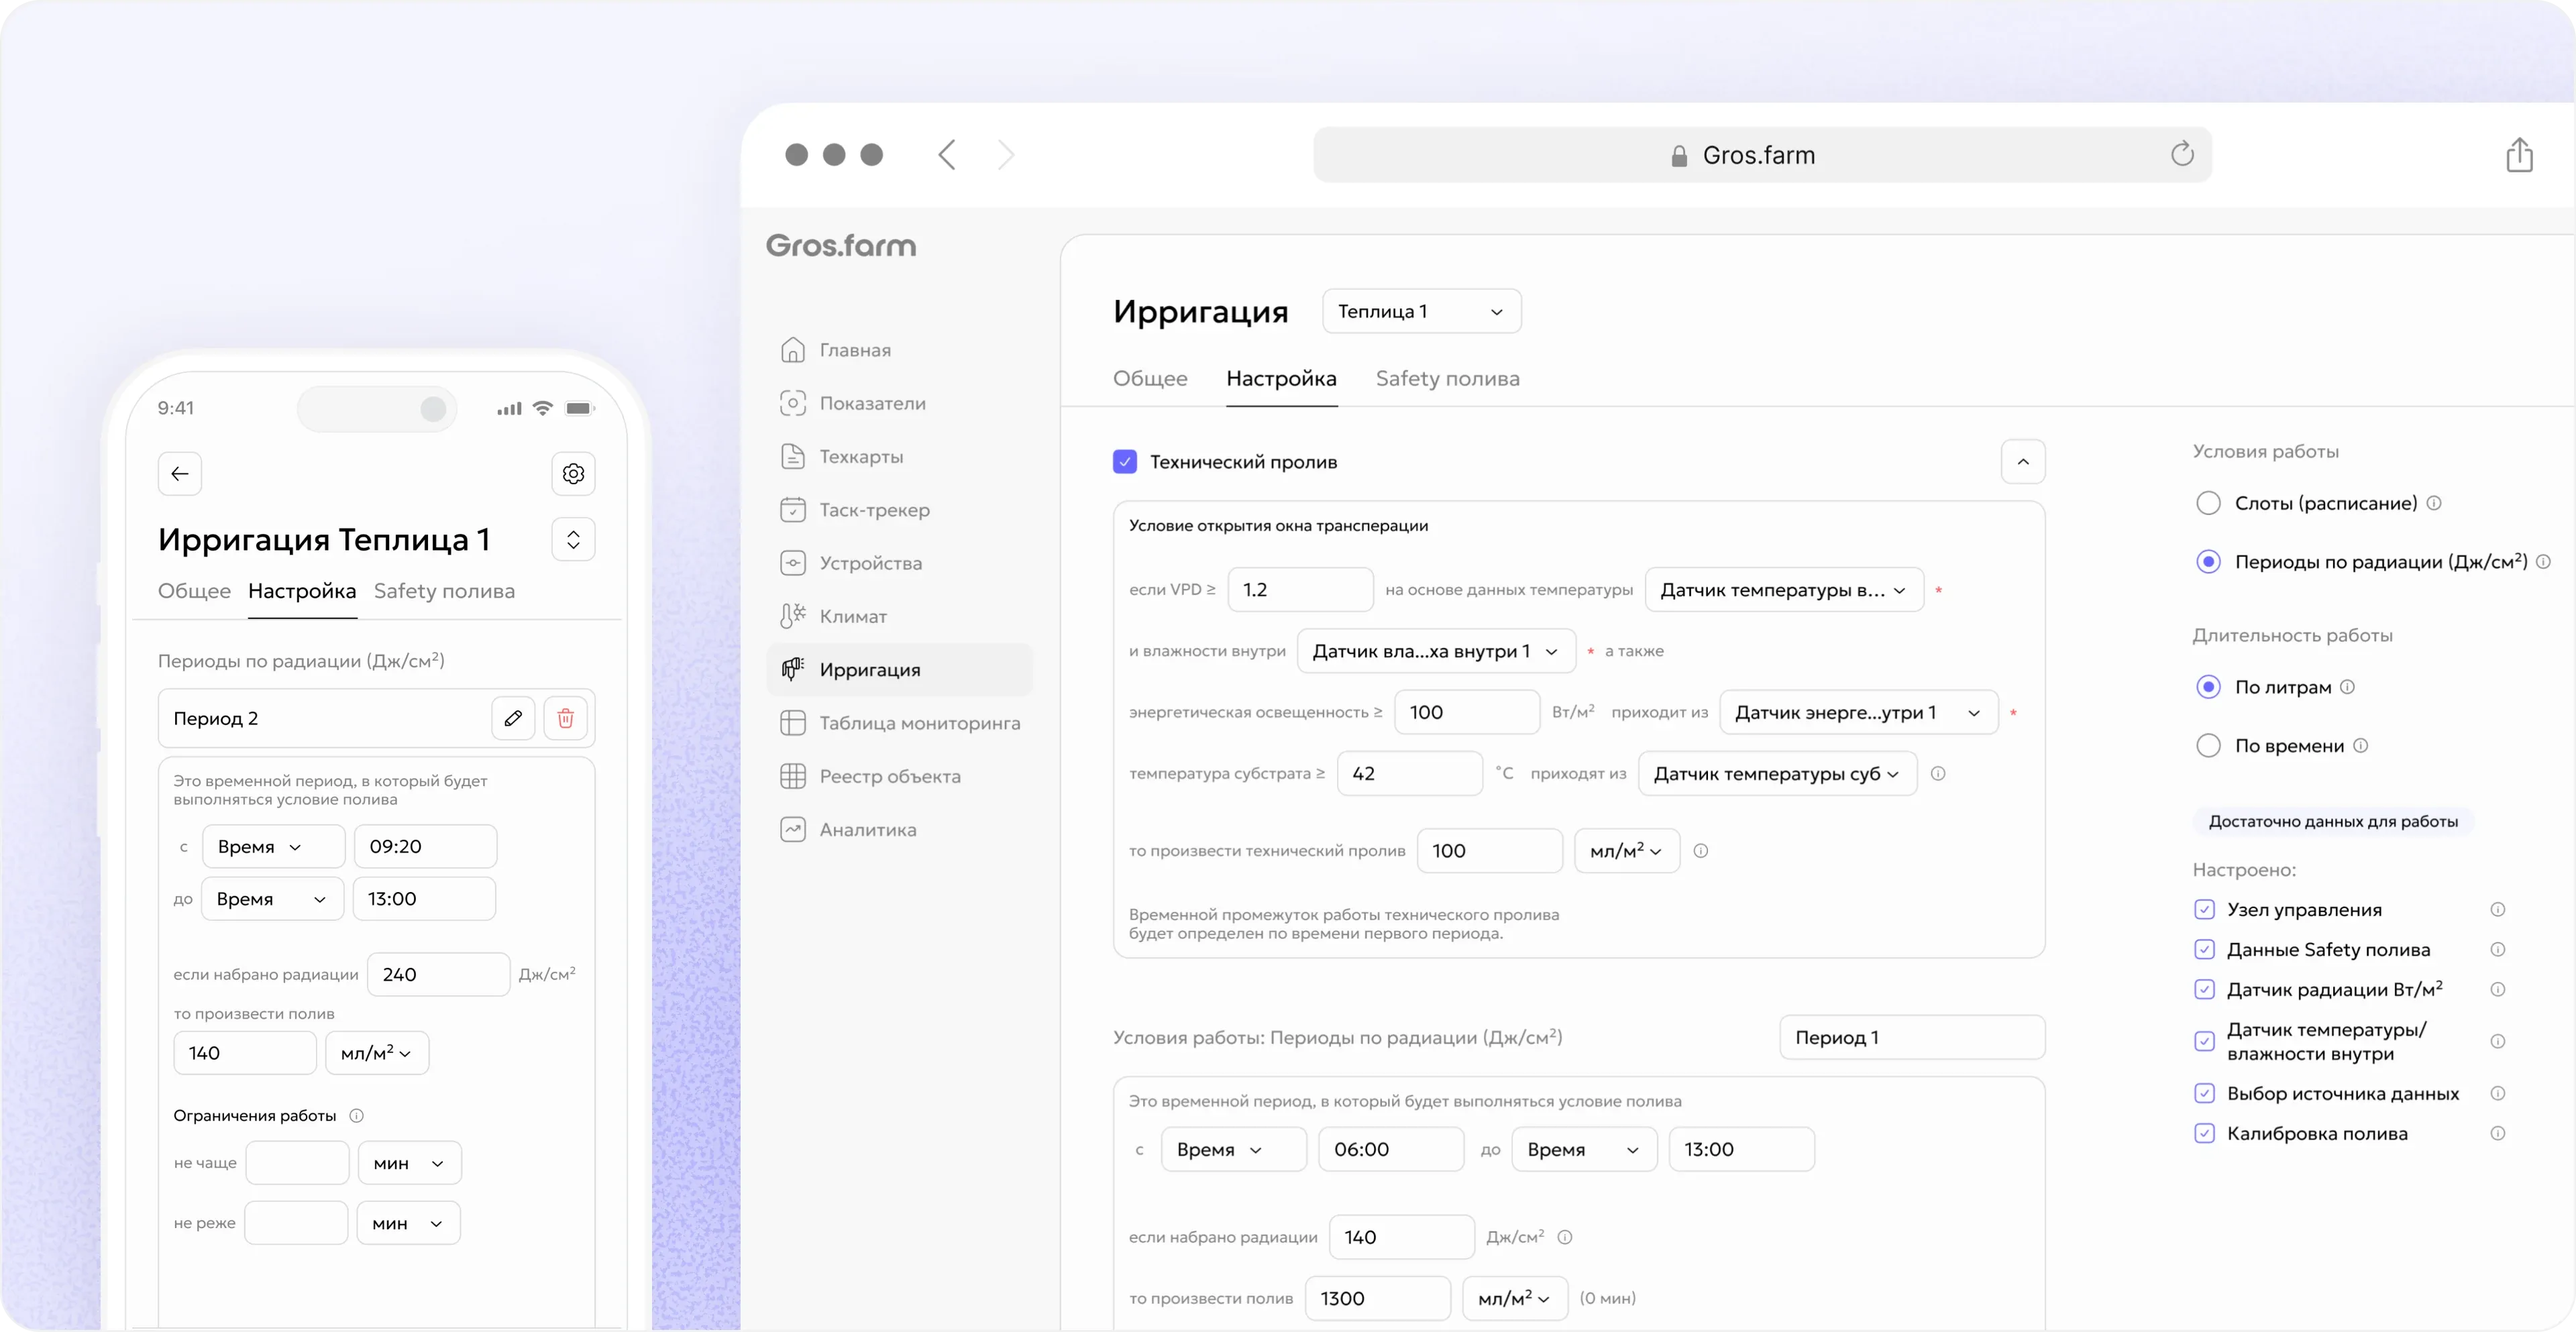
Task: Click the substrate temperature field showing 42
Action: click(x=1409, y=774)
